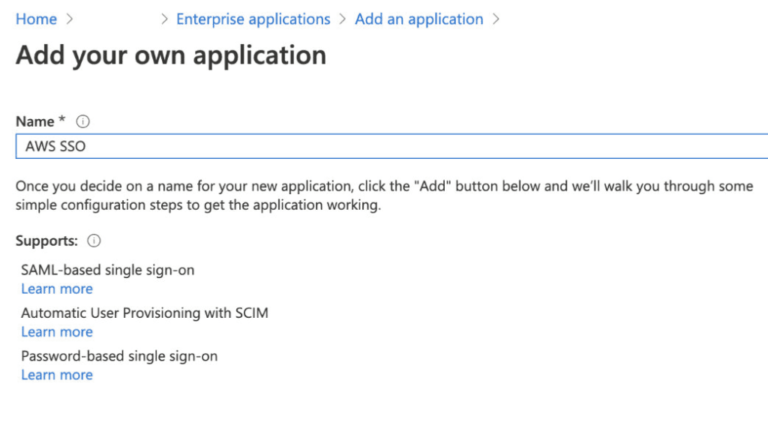Click the chevron right after Home
Viewport: 768px width, 437px height.
tap(69, 19)
